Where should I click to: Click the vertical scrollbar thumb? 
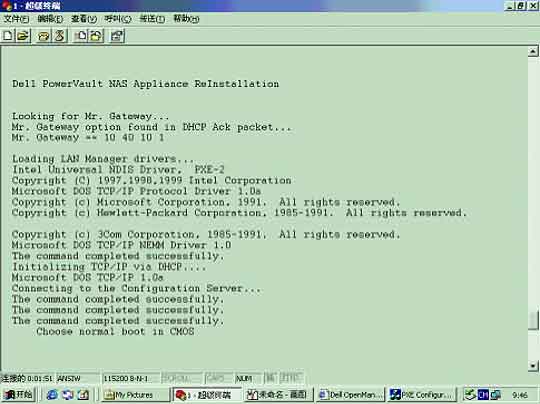tap(533, 321)
